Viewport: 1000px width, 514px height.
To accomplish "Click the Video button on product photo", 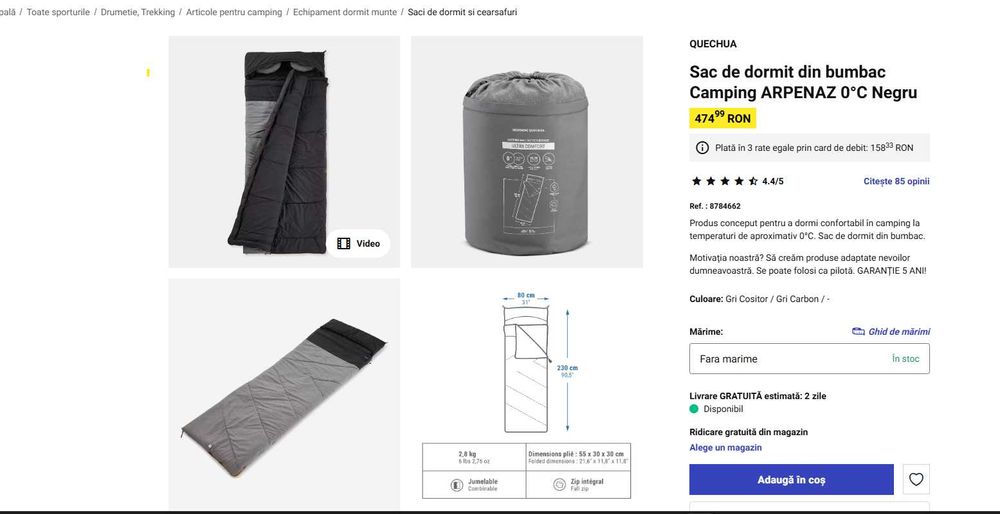I will click(x=358, y=244).
